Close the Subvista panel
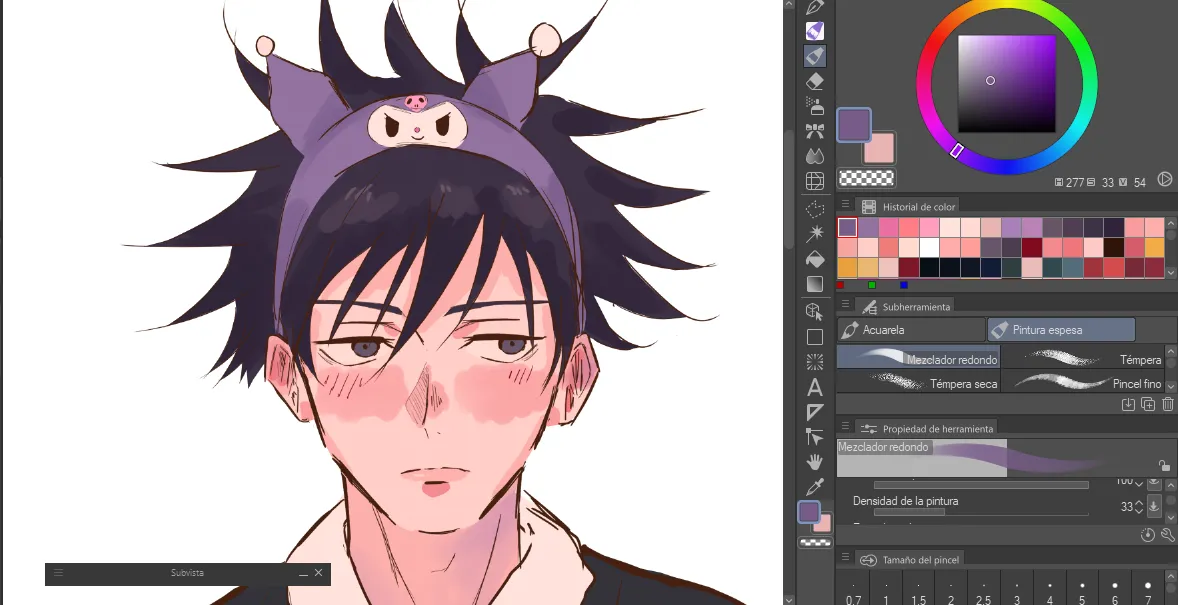This screenshot has width=1178, height=605. pyautogui.click(x=319, y=573)
